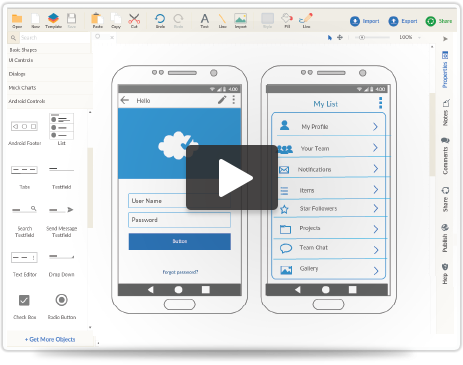
Task: Select the Text Editor object
Action: 24,264
